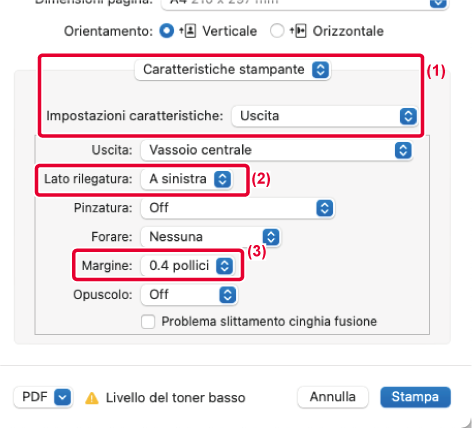Click the Forare Nessuna arrow icon
This screenshot has width=472, height=428.
coord(271,237)
